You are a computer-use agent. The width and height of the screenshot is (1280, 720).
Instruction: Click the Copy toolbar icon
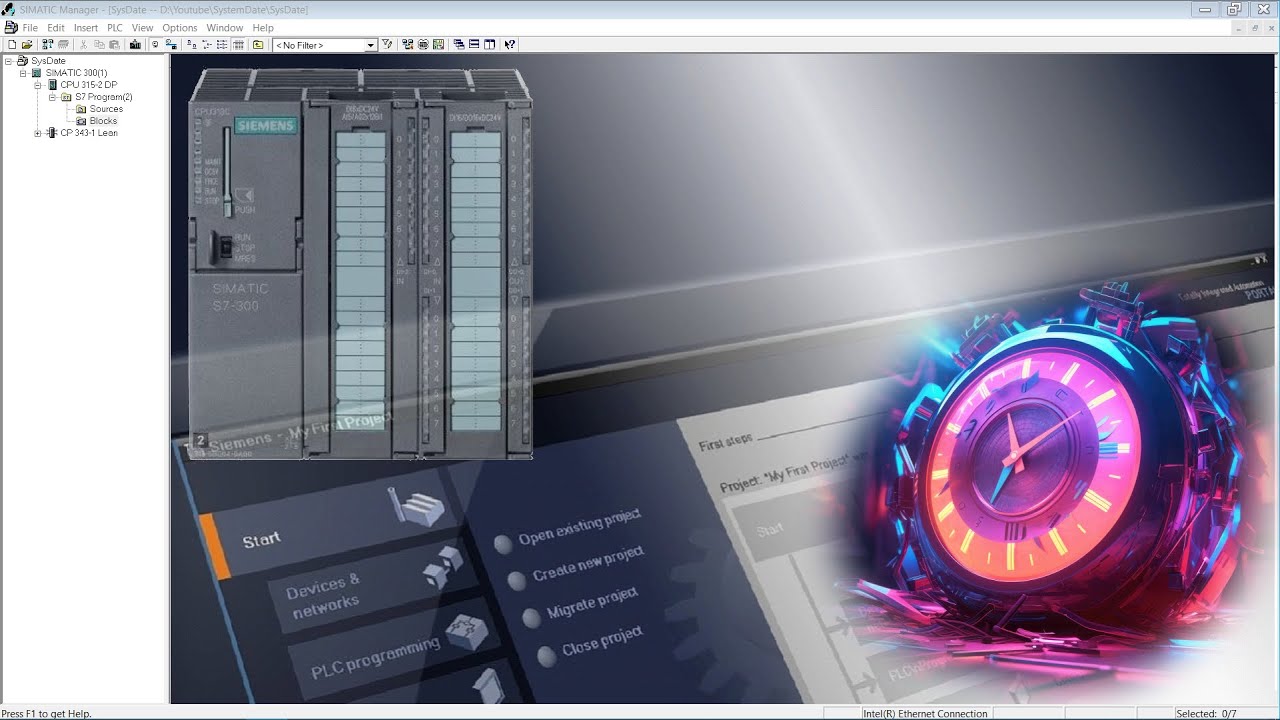coord(99,45)
